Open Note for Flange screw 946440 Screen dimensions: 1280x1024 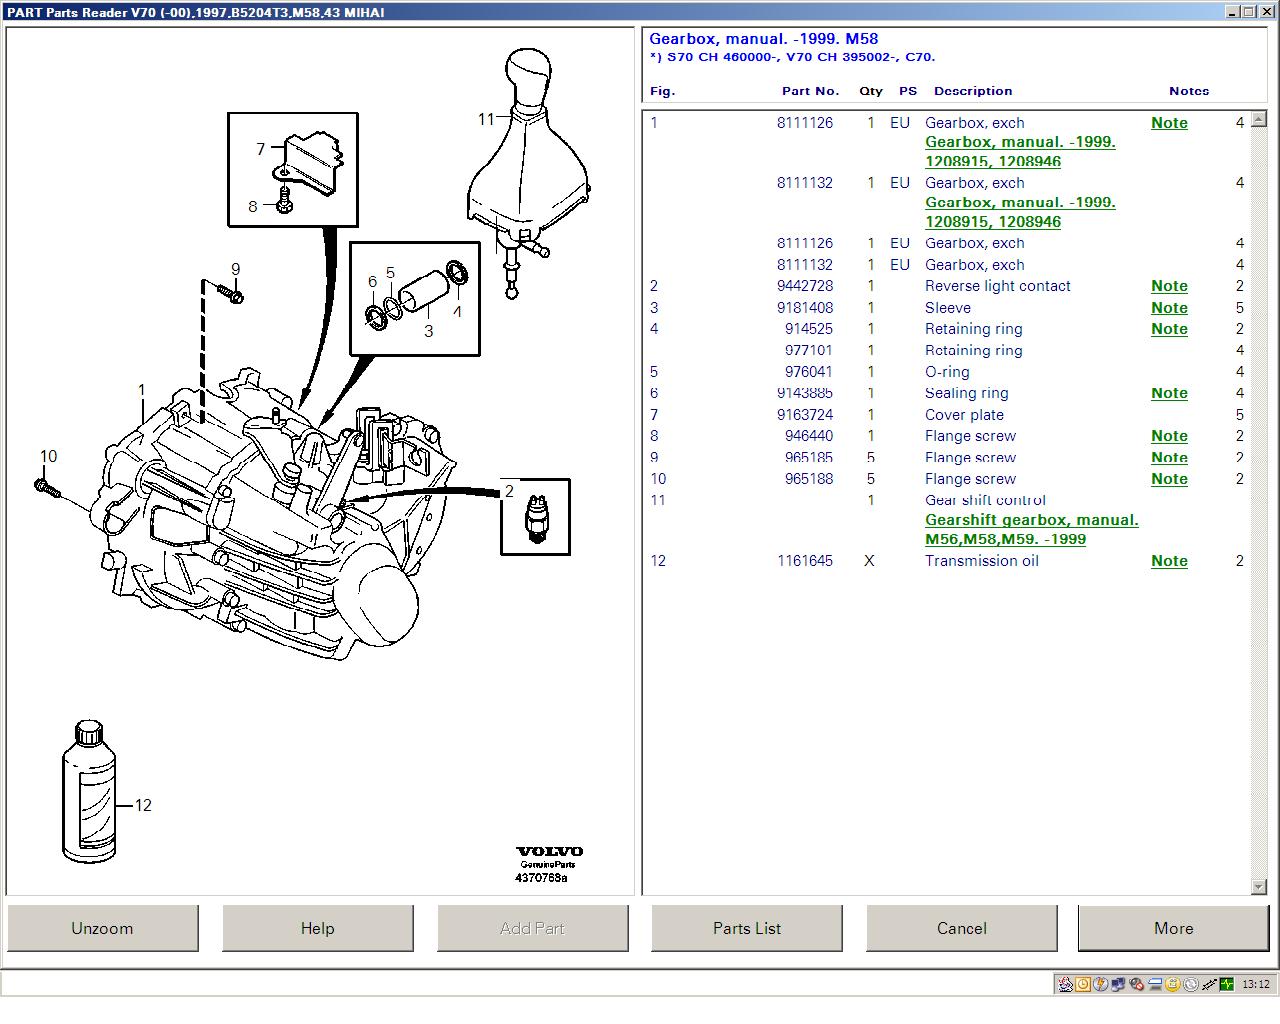[1169, 436]
